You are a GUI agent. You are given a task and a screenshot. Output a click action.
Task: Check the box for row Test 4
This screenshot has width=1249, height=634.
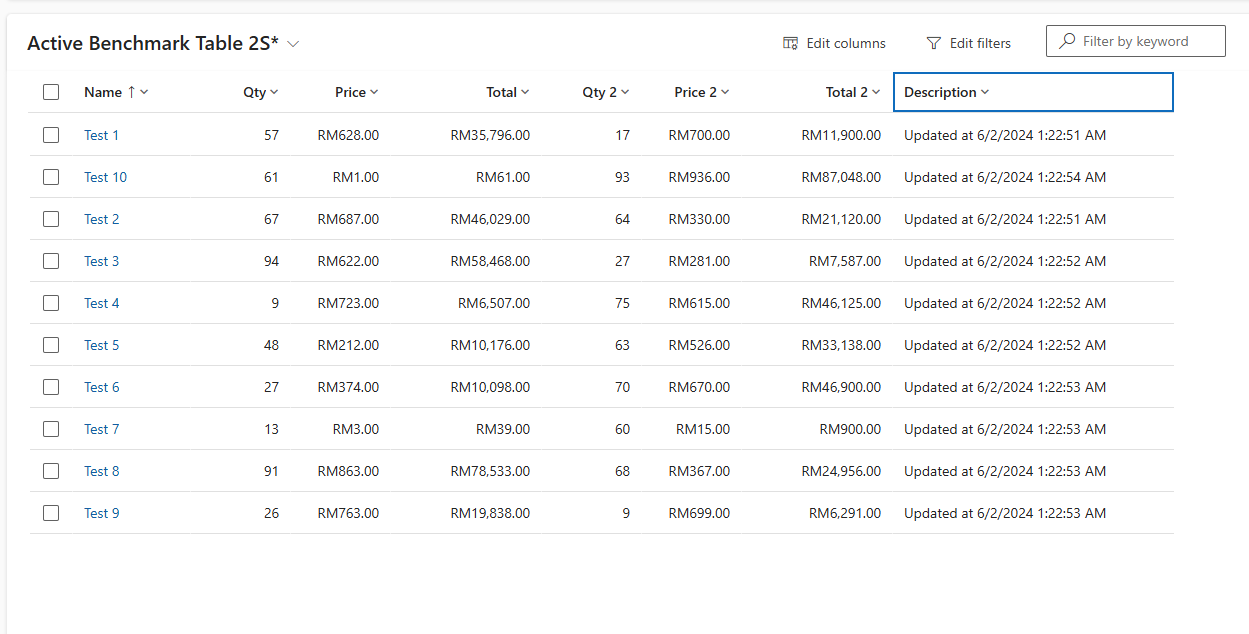tap(51, 303)
